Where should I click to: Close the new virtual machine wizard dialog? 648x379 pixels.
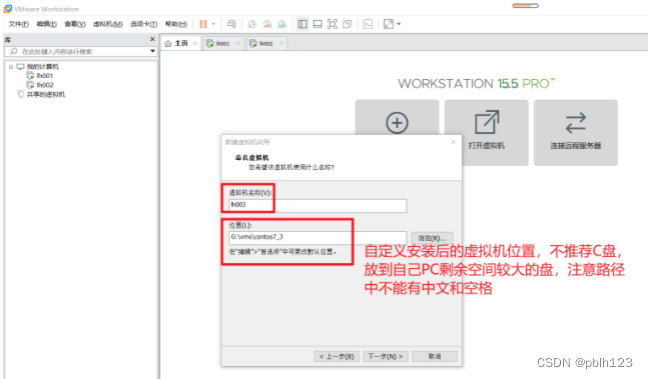453,142
